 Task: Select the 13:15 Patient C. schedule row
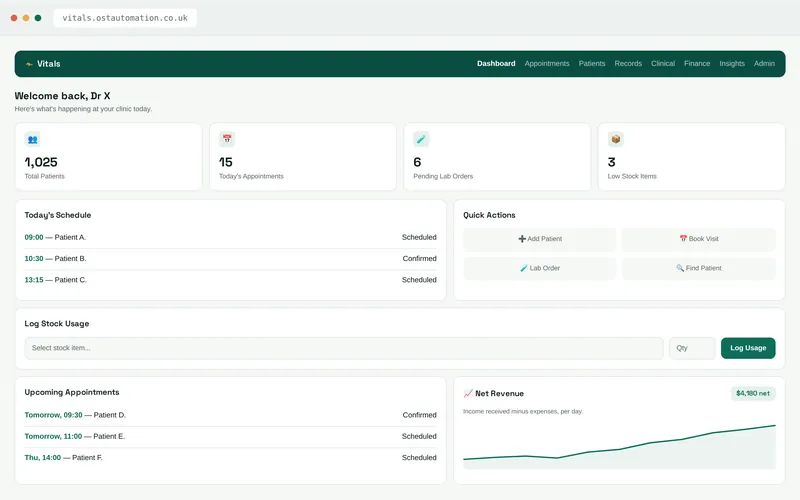(x=231, y=280)
